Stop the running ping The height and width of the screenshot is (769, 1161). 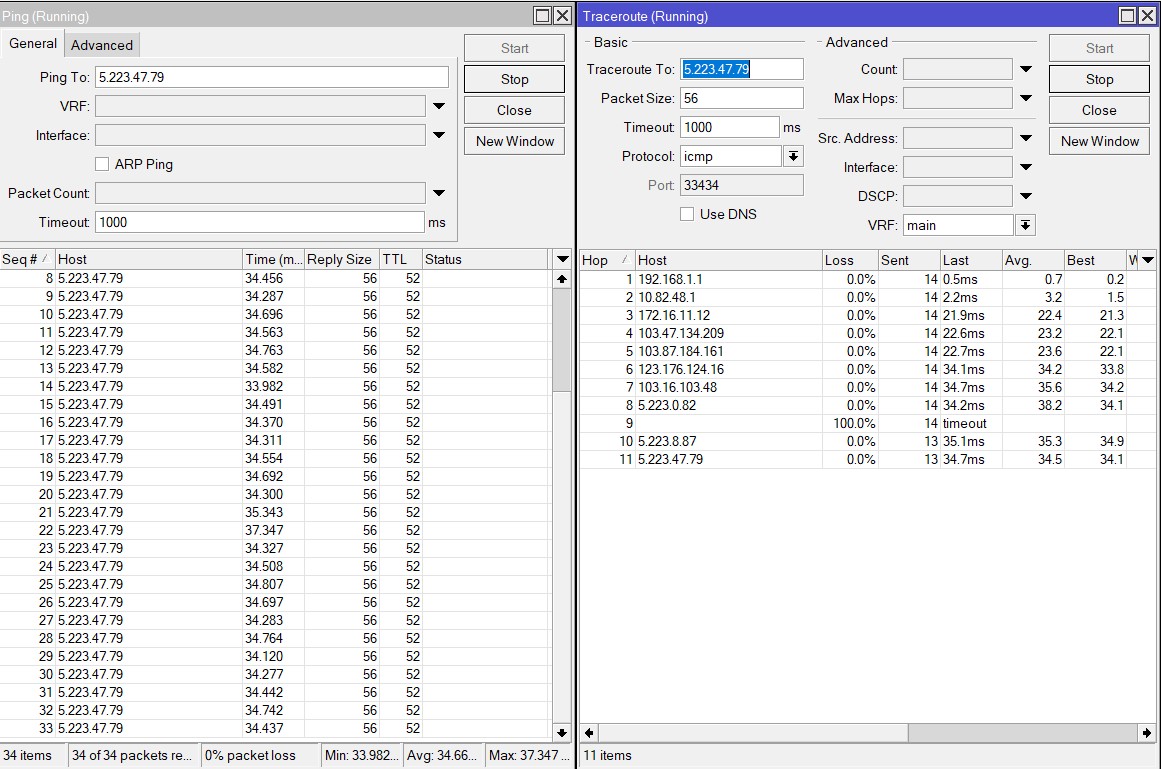tap(514, 79)
